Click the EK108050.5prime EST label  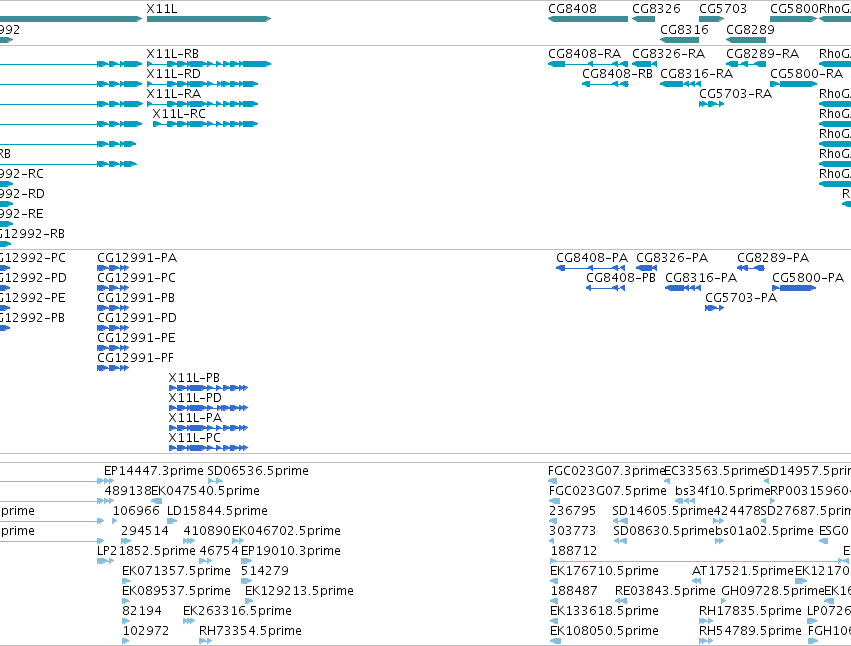tap(604, 632)
